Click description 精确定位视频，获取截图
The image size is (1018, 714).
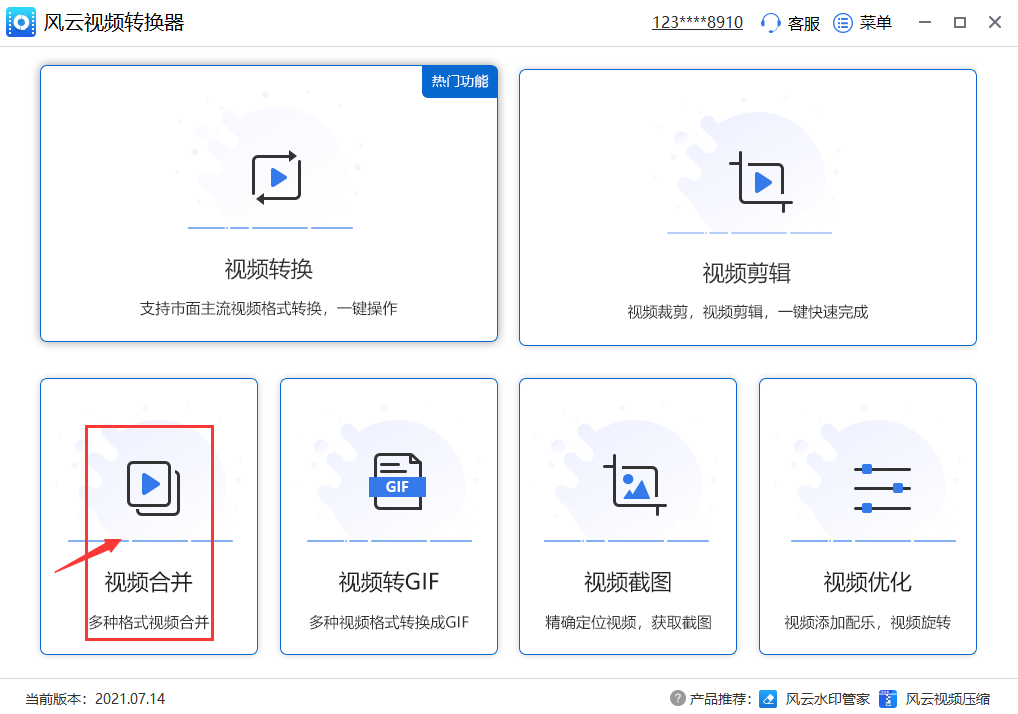tap(628, 622)
